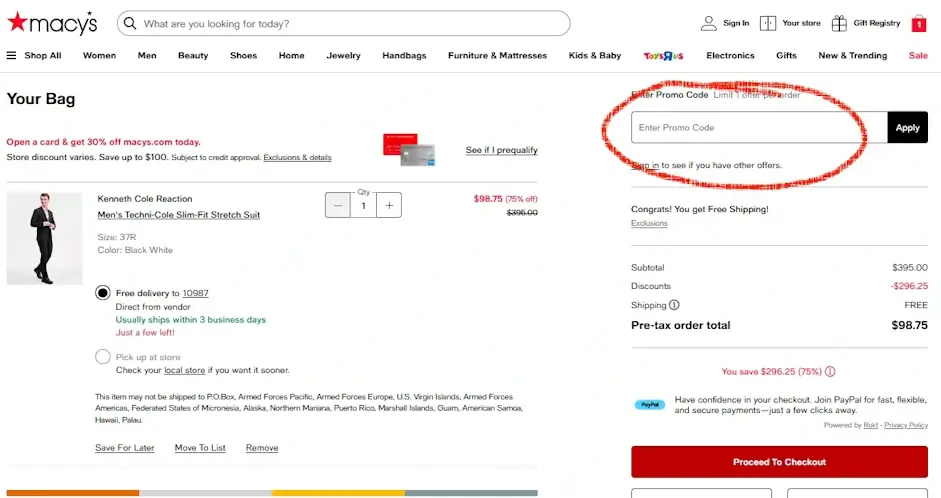This screenshot has height=498, width=941.
Task: Open New & Trending menu
Action: point(853,55)
